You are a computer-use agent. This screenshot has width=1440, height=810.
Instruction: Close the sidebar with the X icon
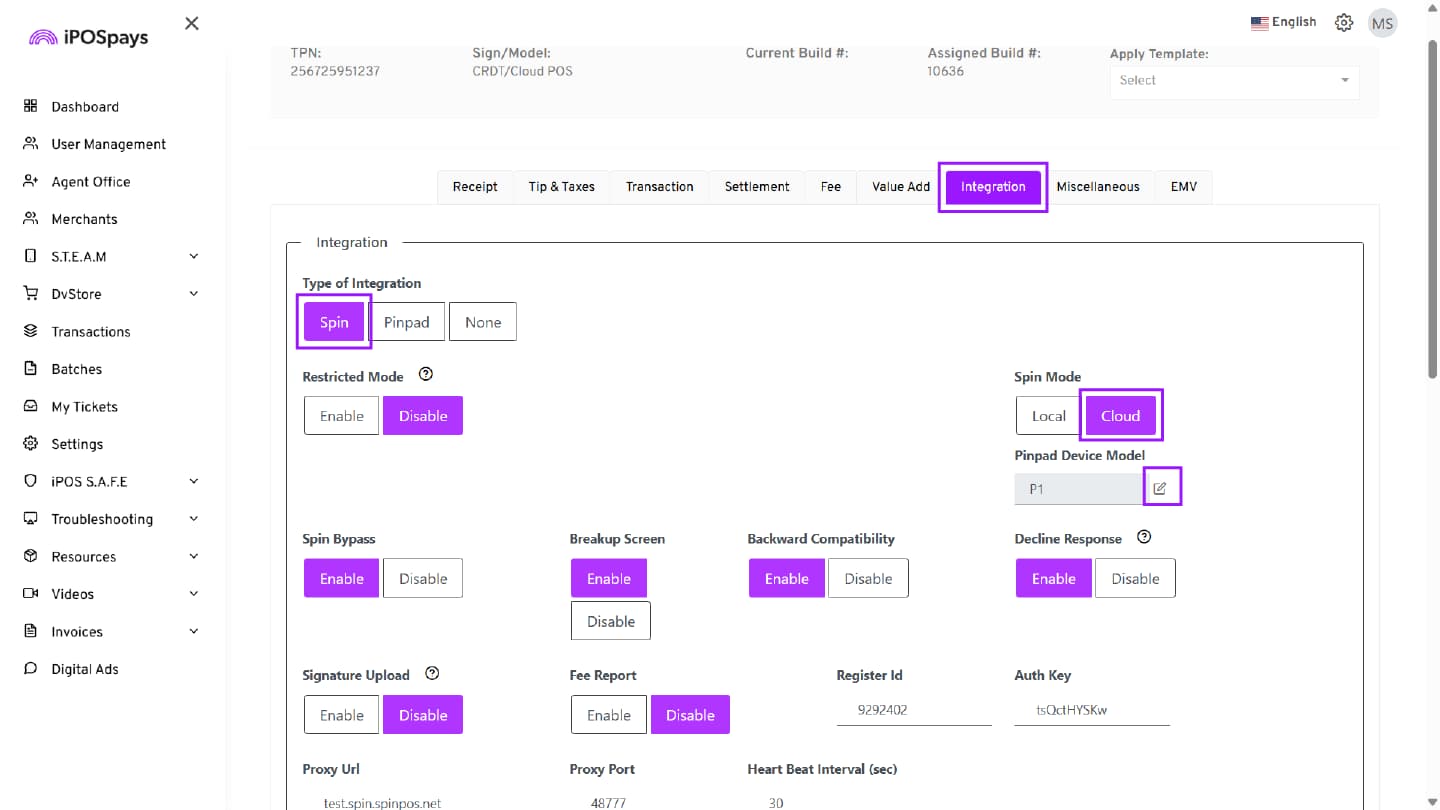pyautogui.click(x=192, y=23)
